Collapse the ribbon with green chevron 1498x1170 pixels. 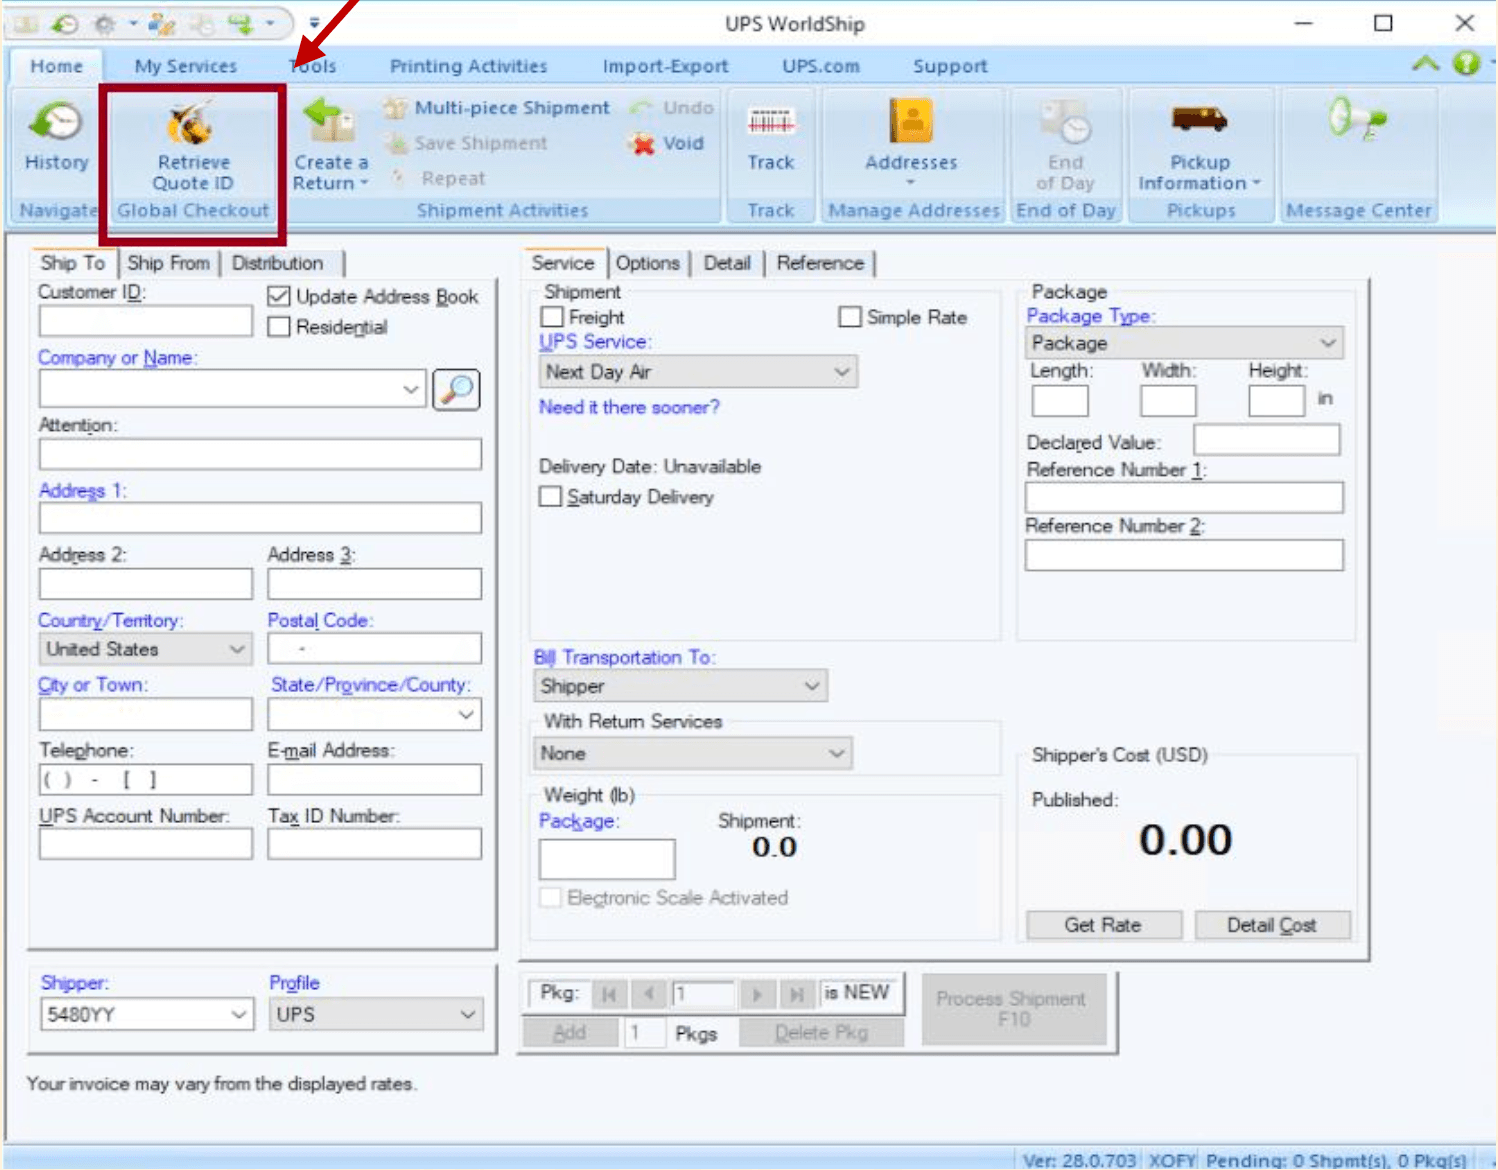coord(1426,64)
